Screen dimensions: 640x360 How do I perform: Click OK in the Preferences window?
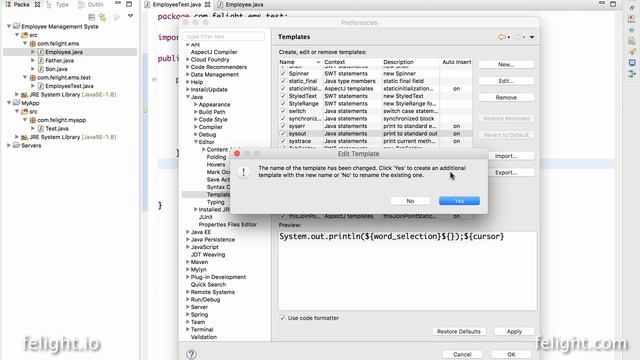click(511, 354)
